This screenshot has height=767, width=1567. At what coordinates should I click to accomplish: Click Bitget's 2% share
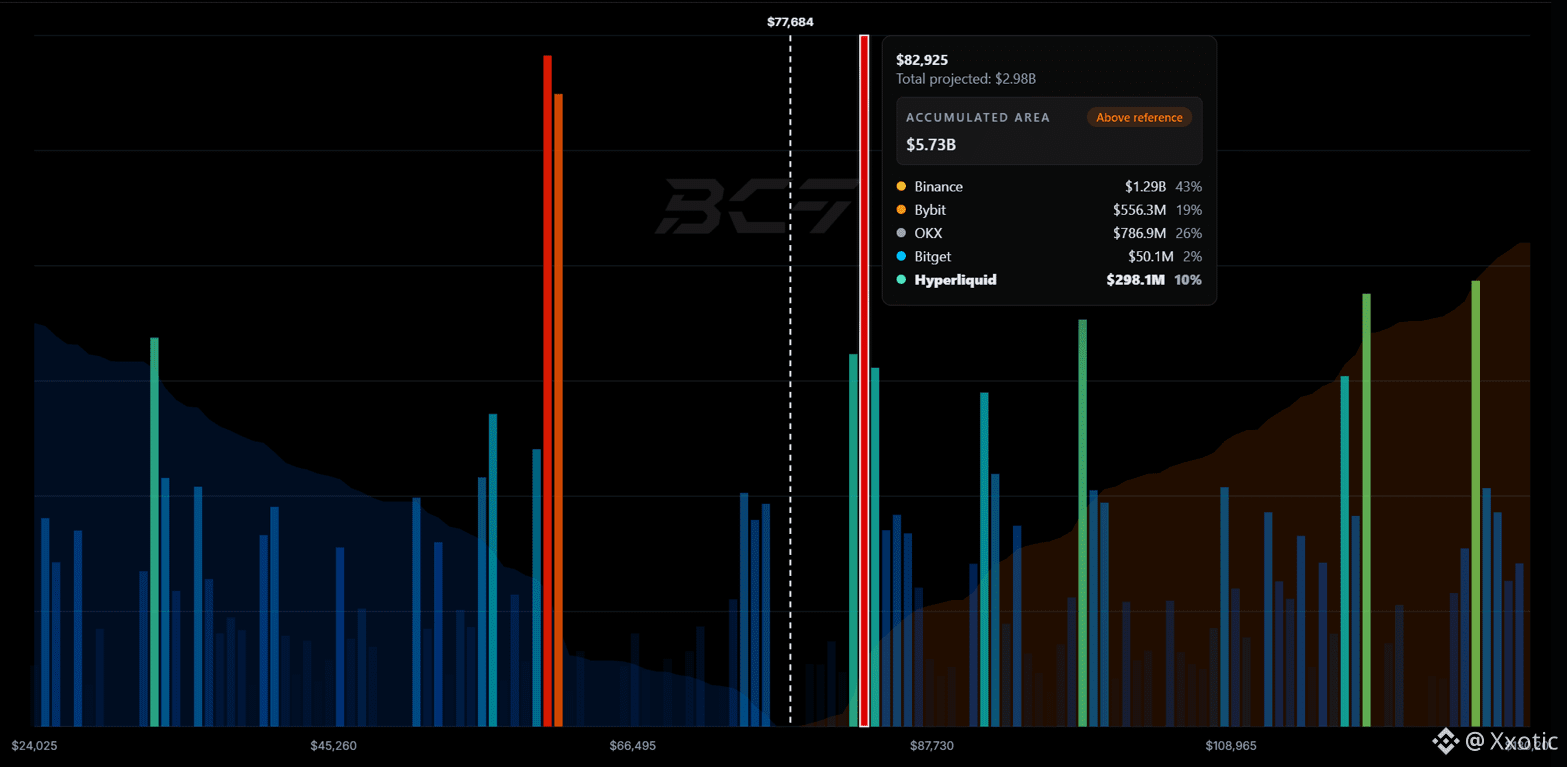click(x=1192, y=257)
